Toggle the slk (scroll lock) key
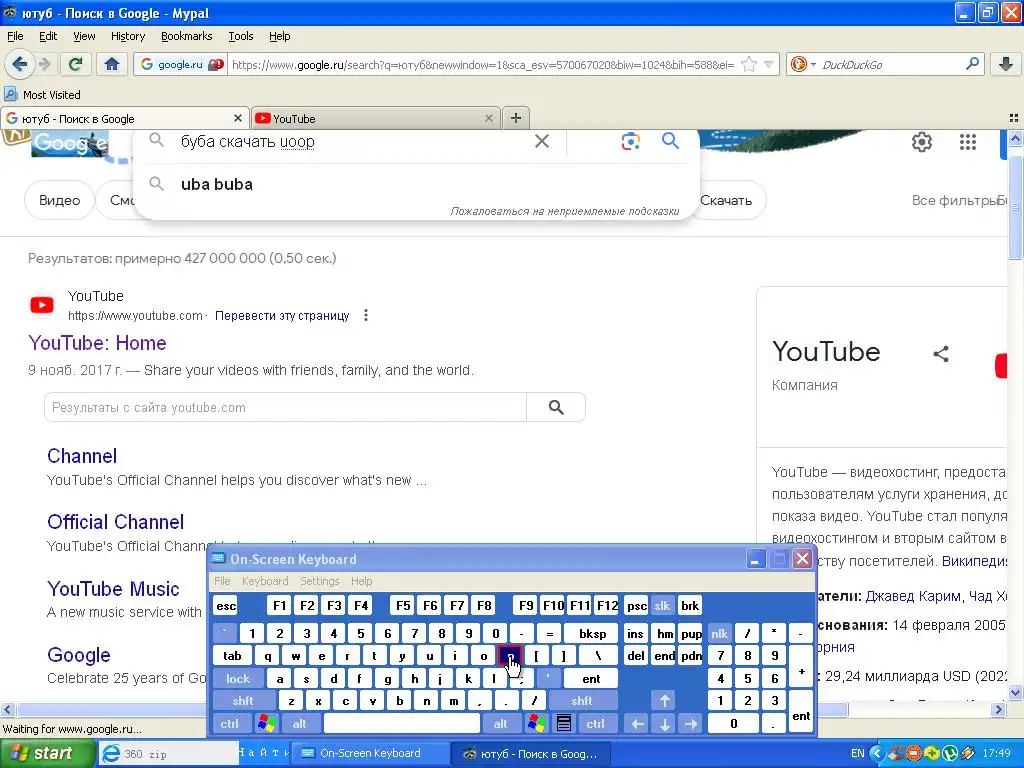 662,605
